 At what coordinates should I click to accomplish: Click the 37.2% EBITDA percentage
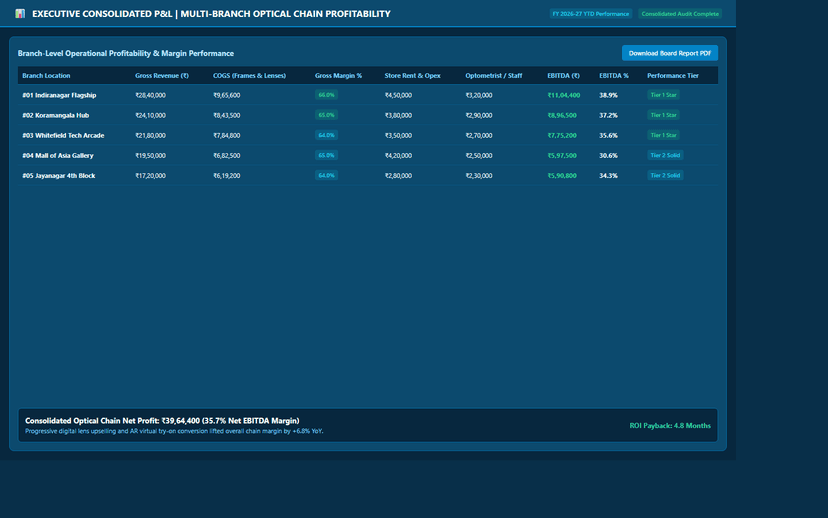click(x=608, y=115)
